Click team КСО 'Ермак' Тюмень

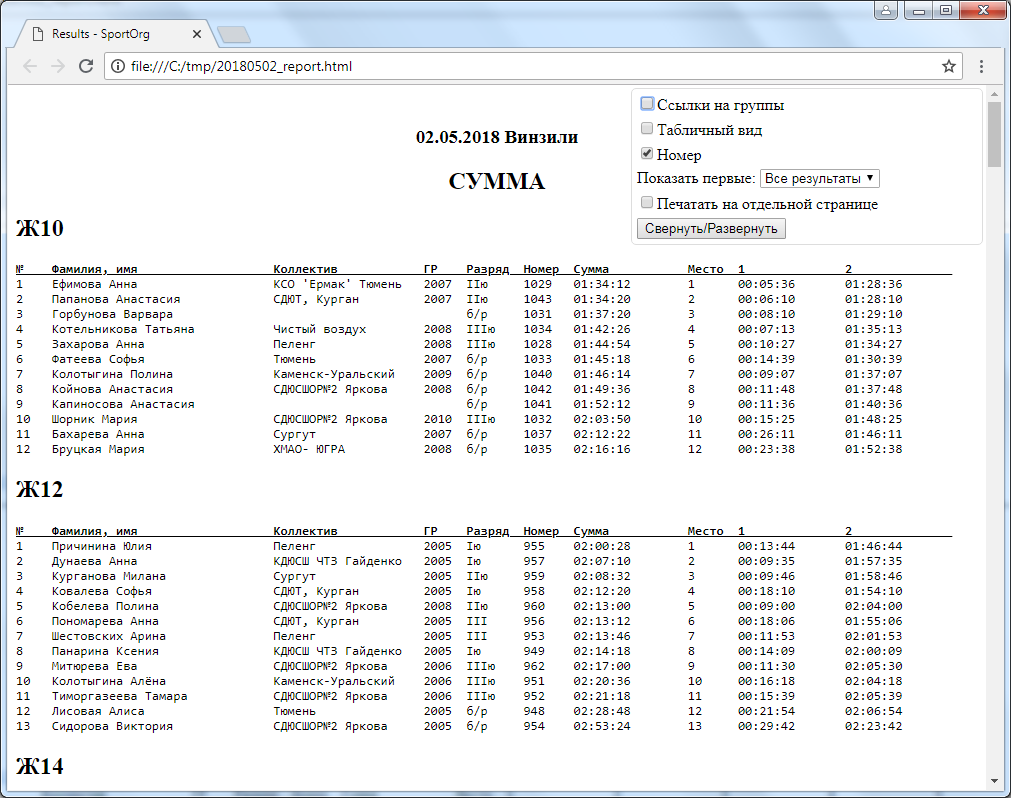(337, 284)
